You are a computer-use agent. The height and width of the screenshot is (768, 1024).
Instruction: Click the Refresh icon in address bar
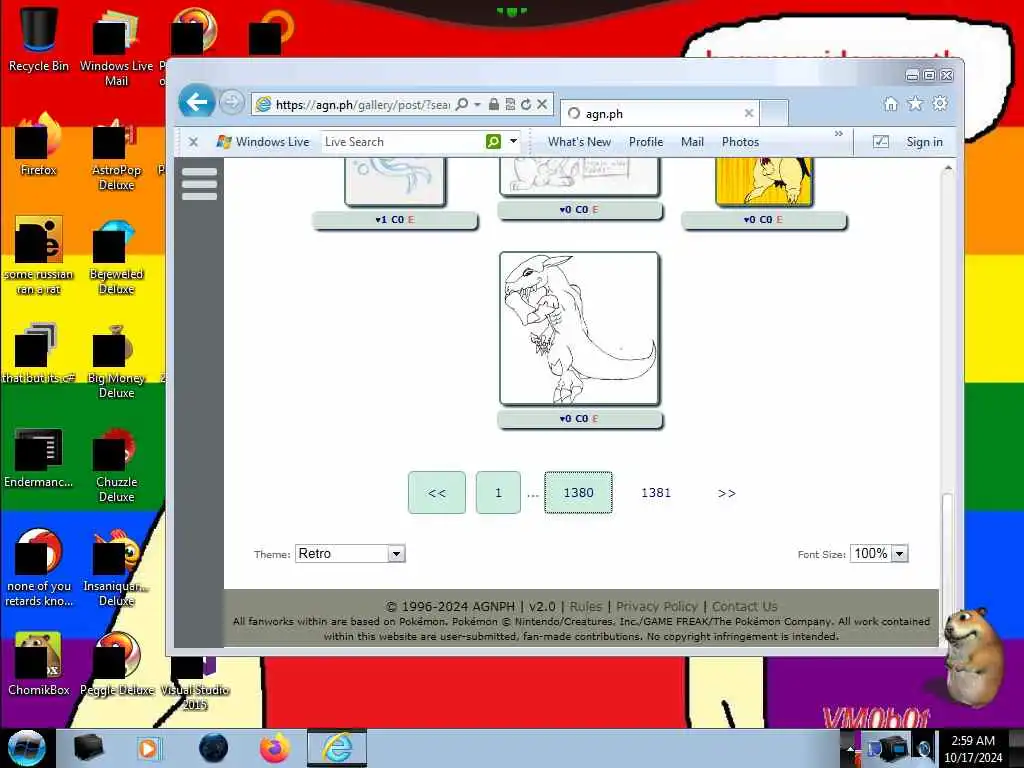tap(526, 104)
